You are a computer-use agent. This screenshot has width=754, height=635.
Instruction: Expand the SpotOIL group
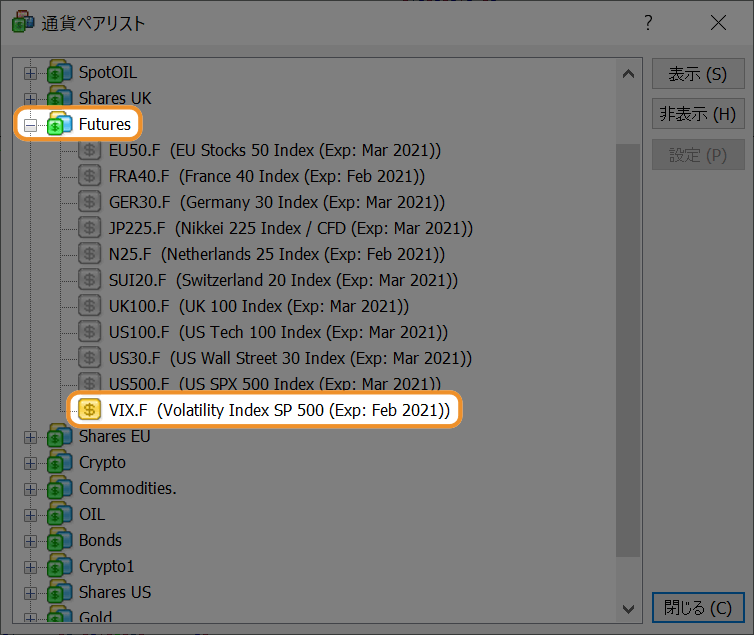tap(30, 74)
